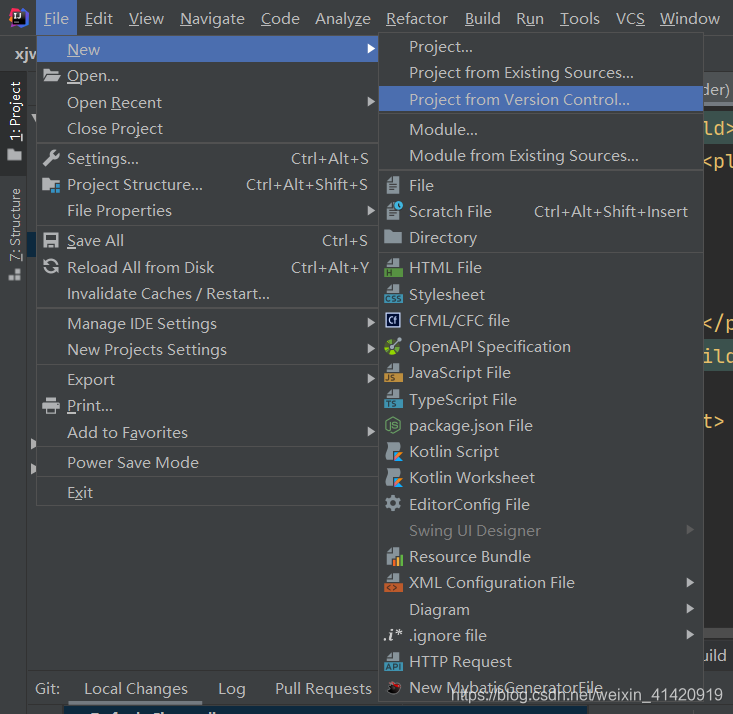Choose Exit from File menu
The image size is (733, 714).
tap(207, 492)
